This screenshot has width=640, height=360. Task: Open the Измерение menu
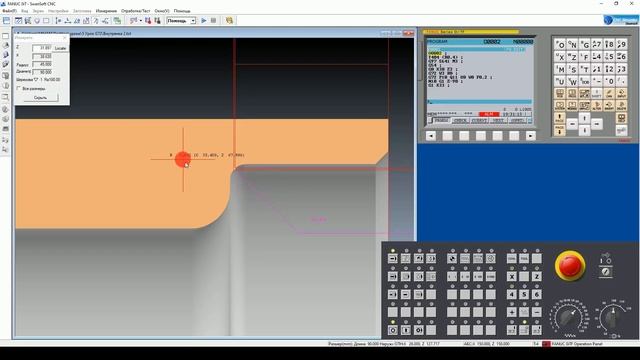[106, 11]
